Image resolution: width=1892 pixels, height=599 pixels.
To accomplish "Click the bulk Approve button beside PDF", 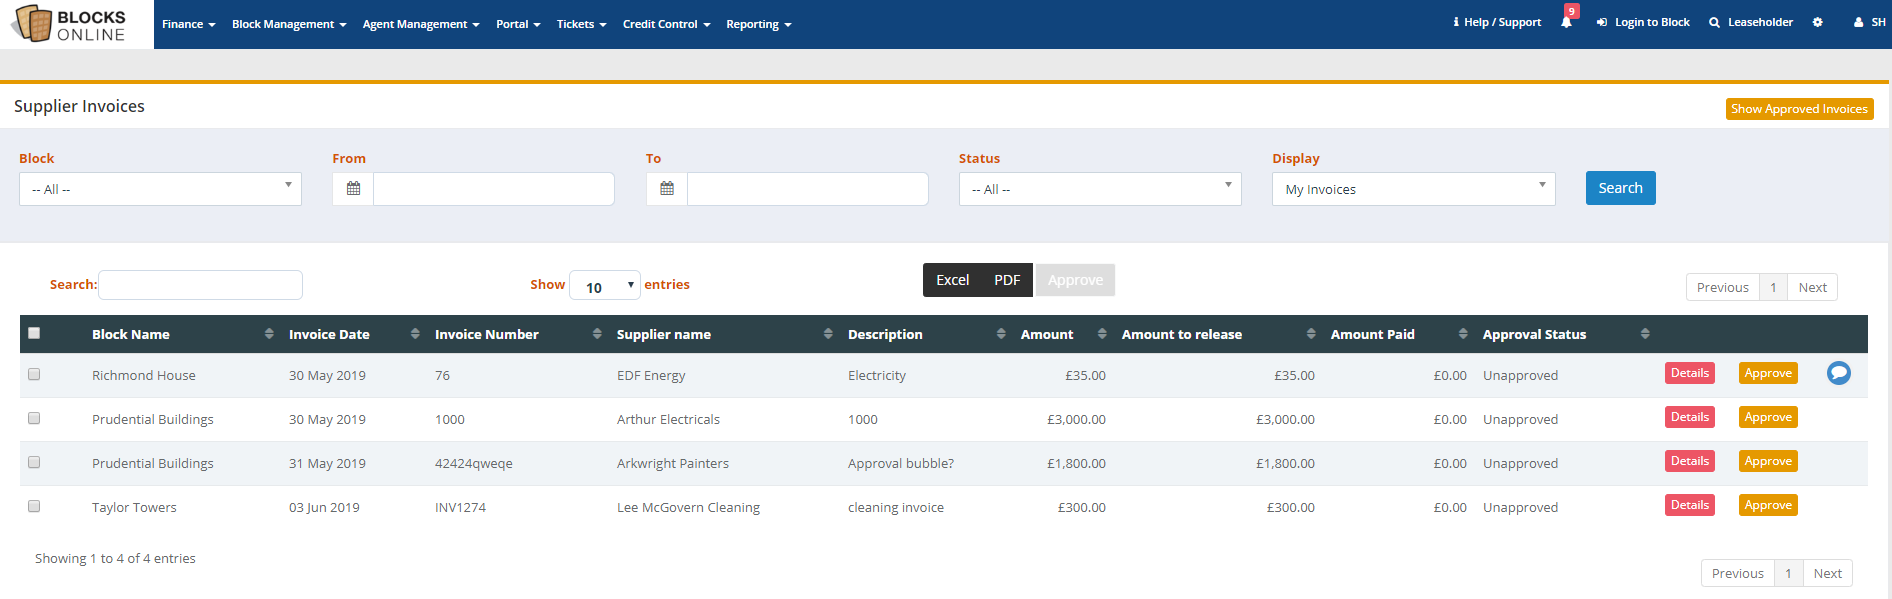I will pos(1075,280).
